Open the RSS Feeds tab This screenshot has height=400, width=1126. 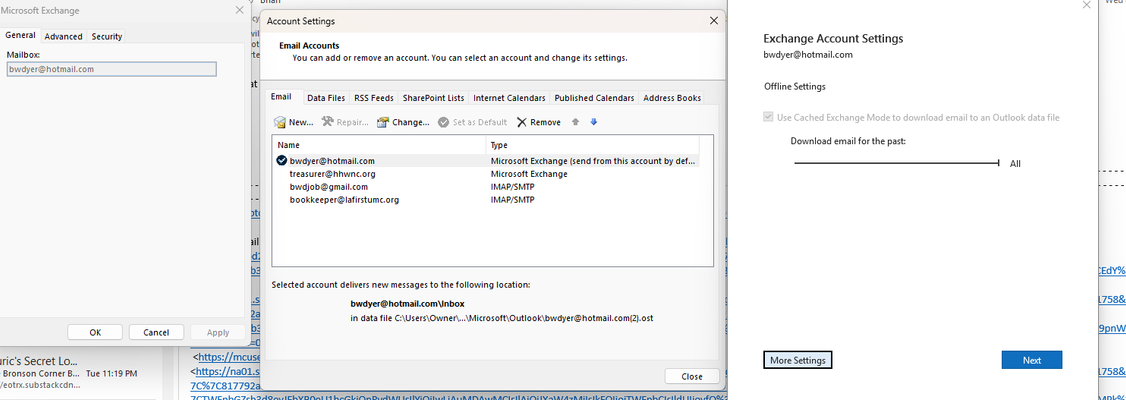coord(373,98)
